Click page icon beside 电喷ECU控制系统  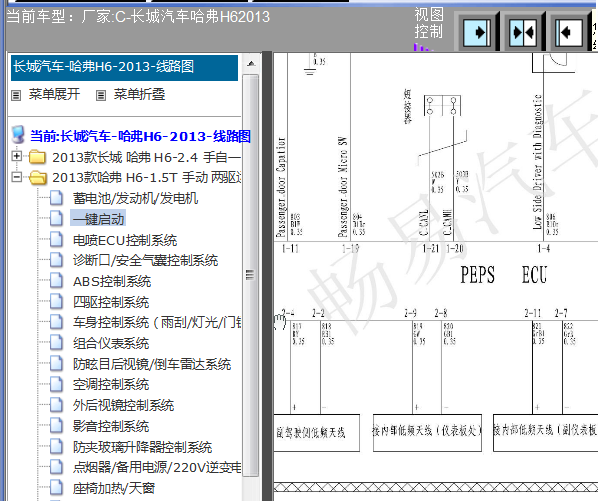56,239
